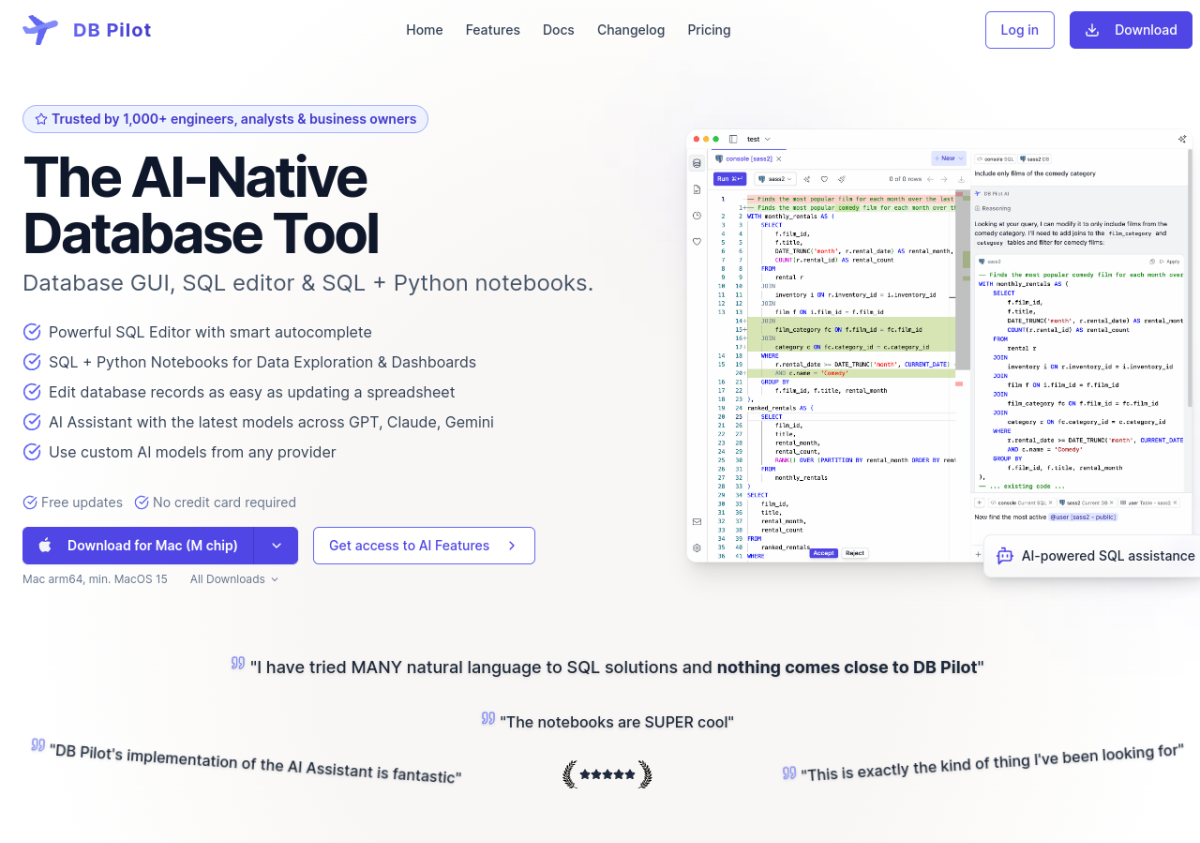Open the sass2 connection dropdown in toolbar

(775, 179)
